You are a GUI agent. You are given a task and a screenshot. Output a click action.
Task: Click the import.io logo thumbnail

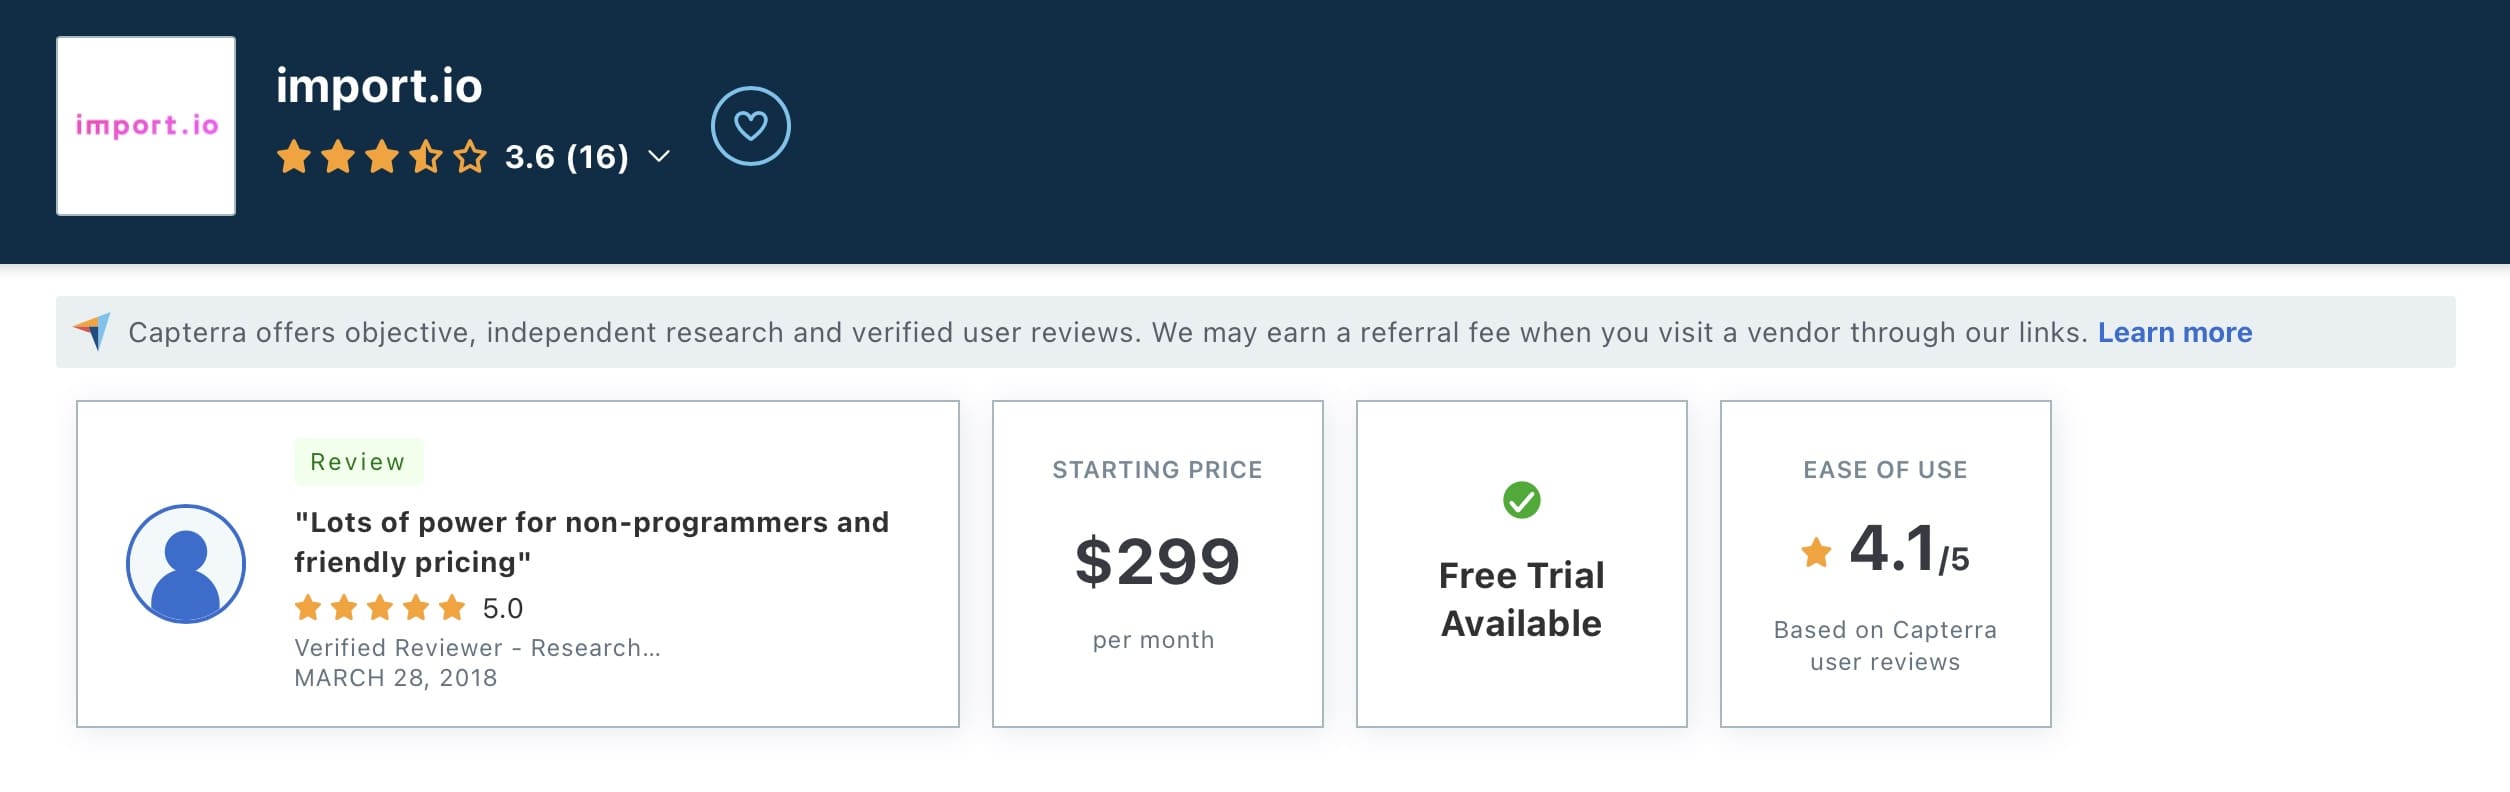(x=146, y=124)
